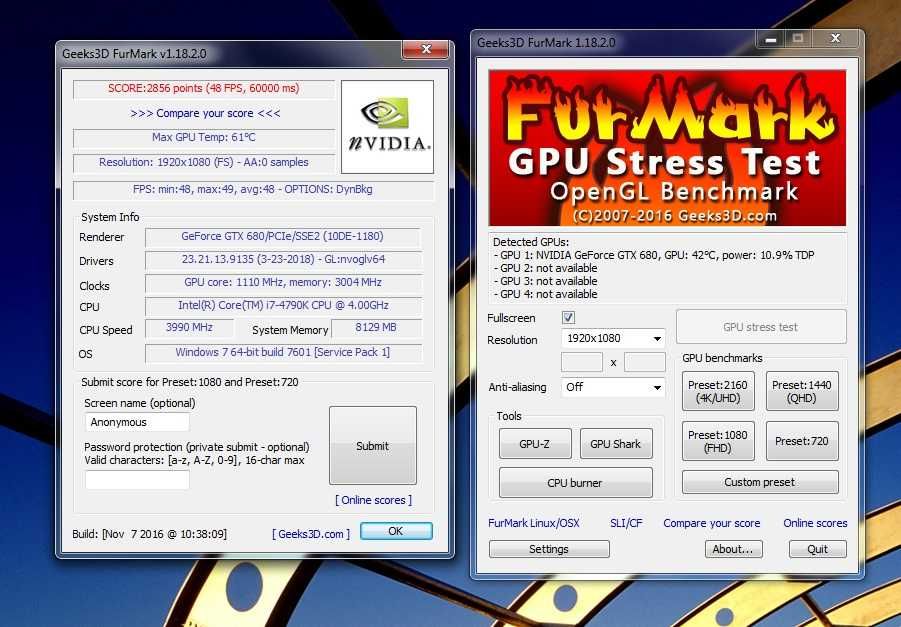The image size is (901, 627).
Task: Click the Screen name field with Anonymous
Action: tap(137, 422)
